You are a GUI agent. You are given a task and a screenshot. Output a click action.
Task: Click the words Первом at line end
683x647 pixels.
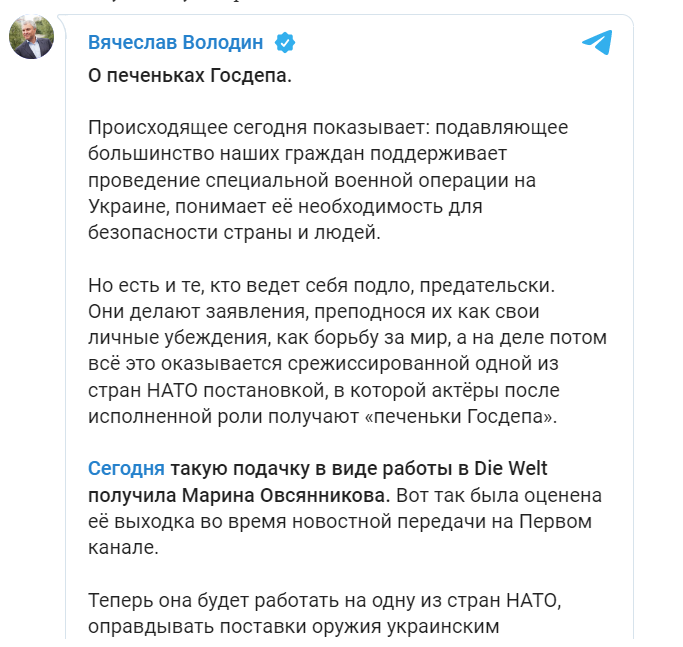click(555, 522)
